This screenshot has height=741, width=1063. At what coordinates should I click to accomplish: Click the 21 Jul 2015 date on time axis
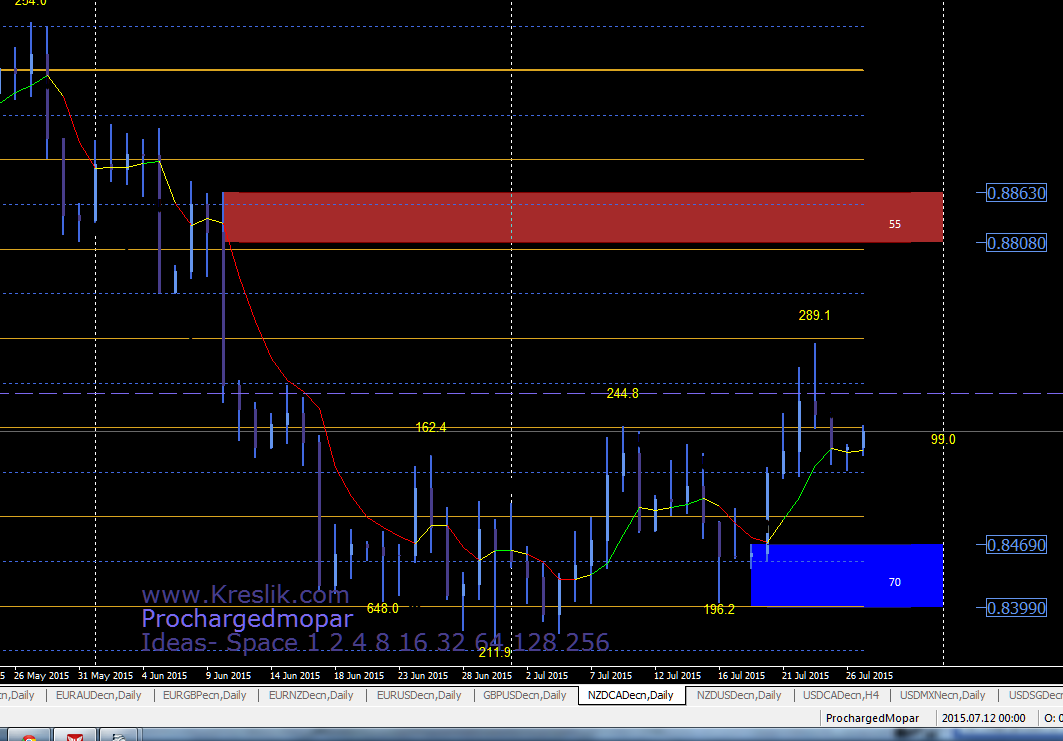coord(805,675)
